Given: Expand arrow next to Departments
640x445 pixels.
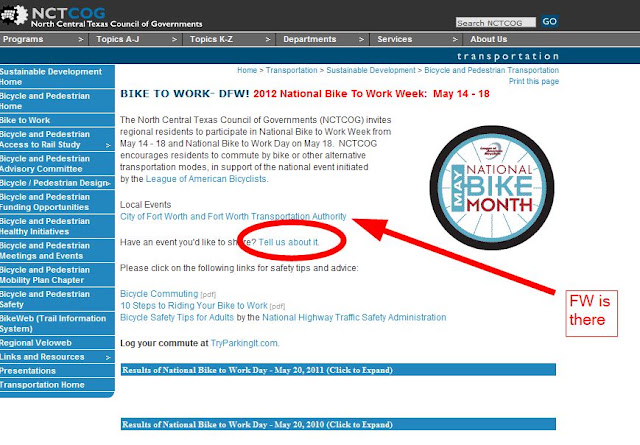Looking at the screenshot, I should point(361,40).
